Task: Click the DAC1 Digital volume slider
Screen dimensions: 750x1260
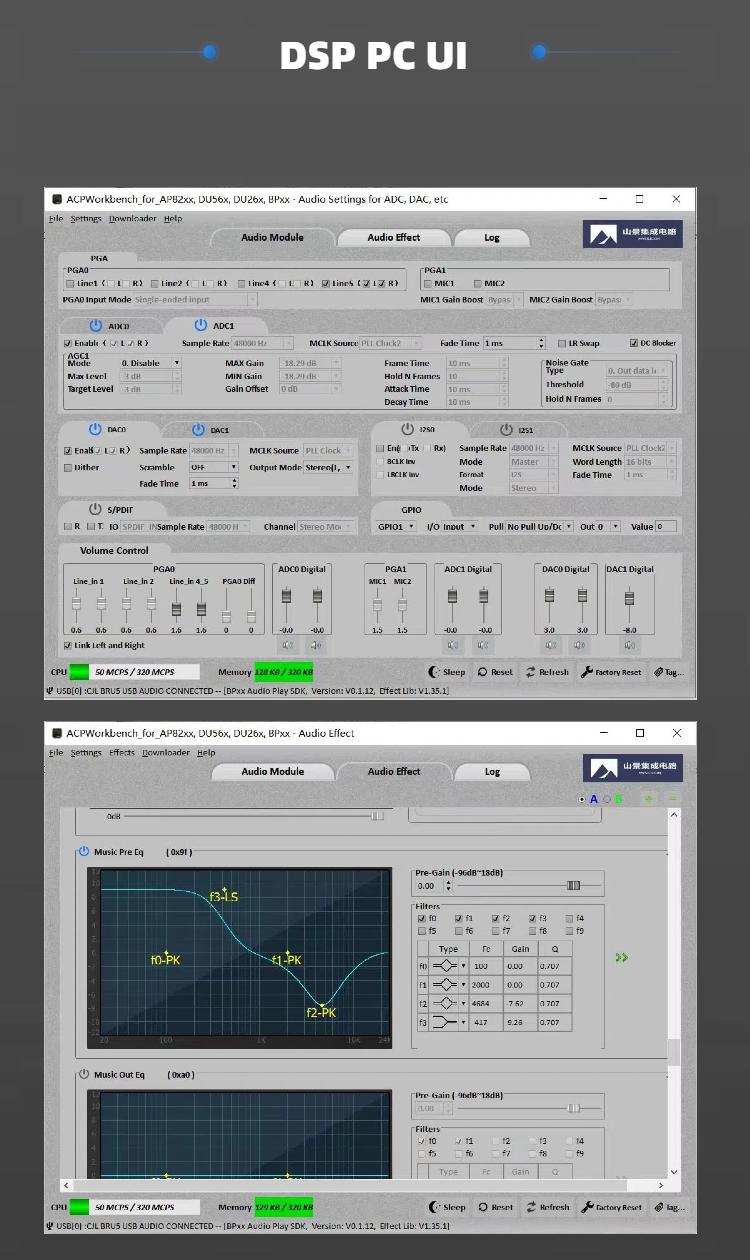Action: [x=628, y=598]
